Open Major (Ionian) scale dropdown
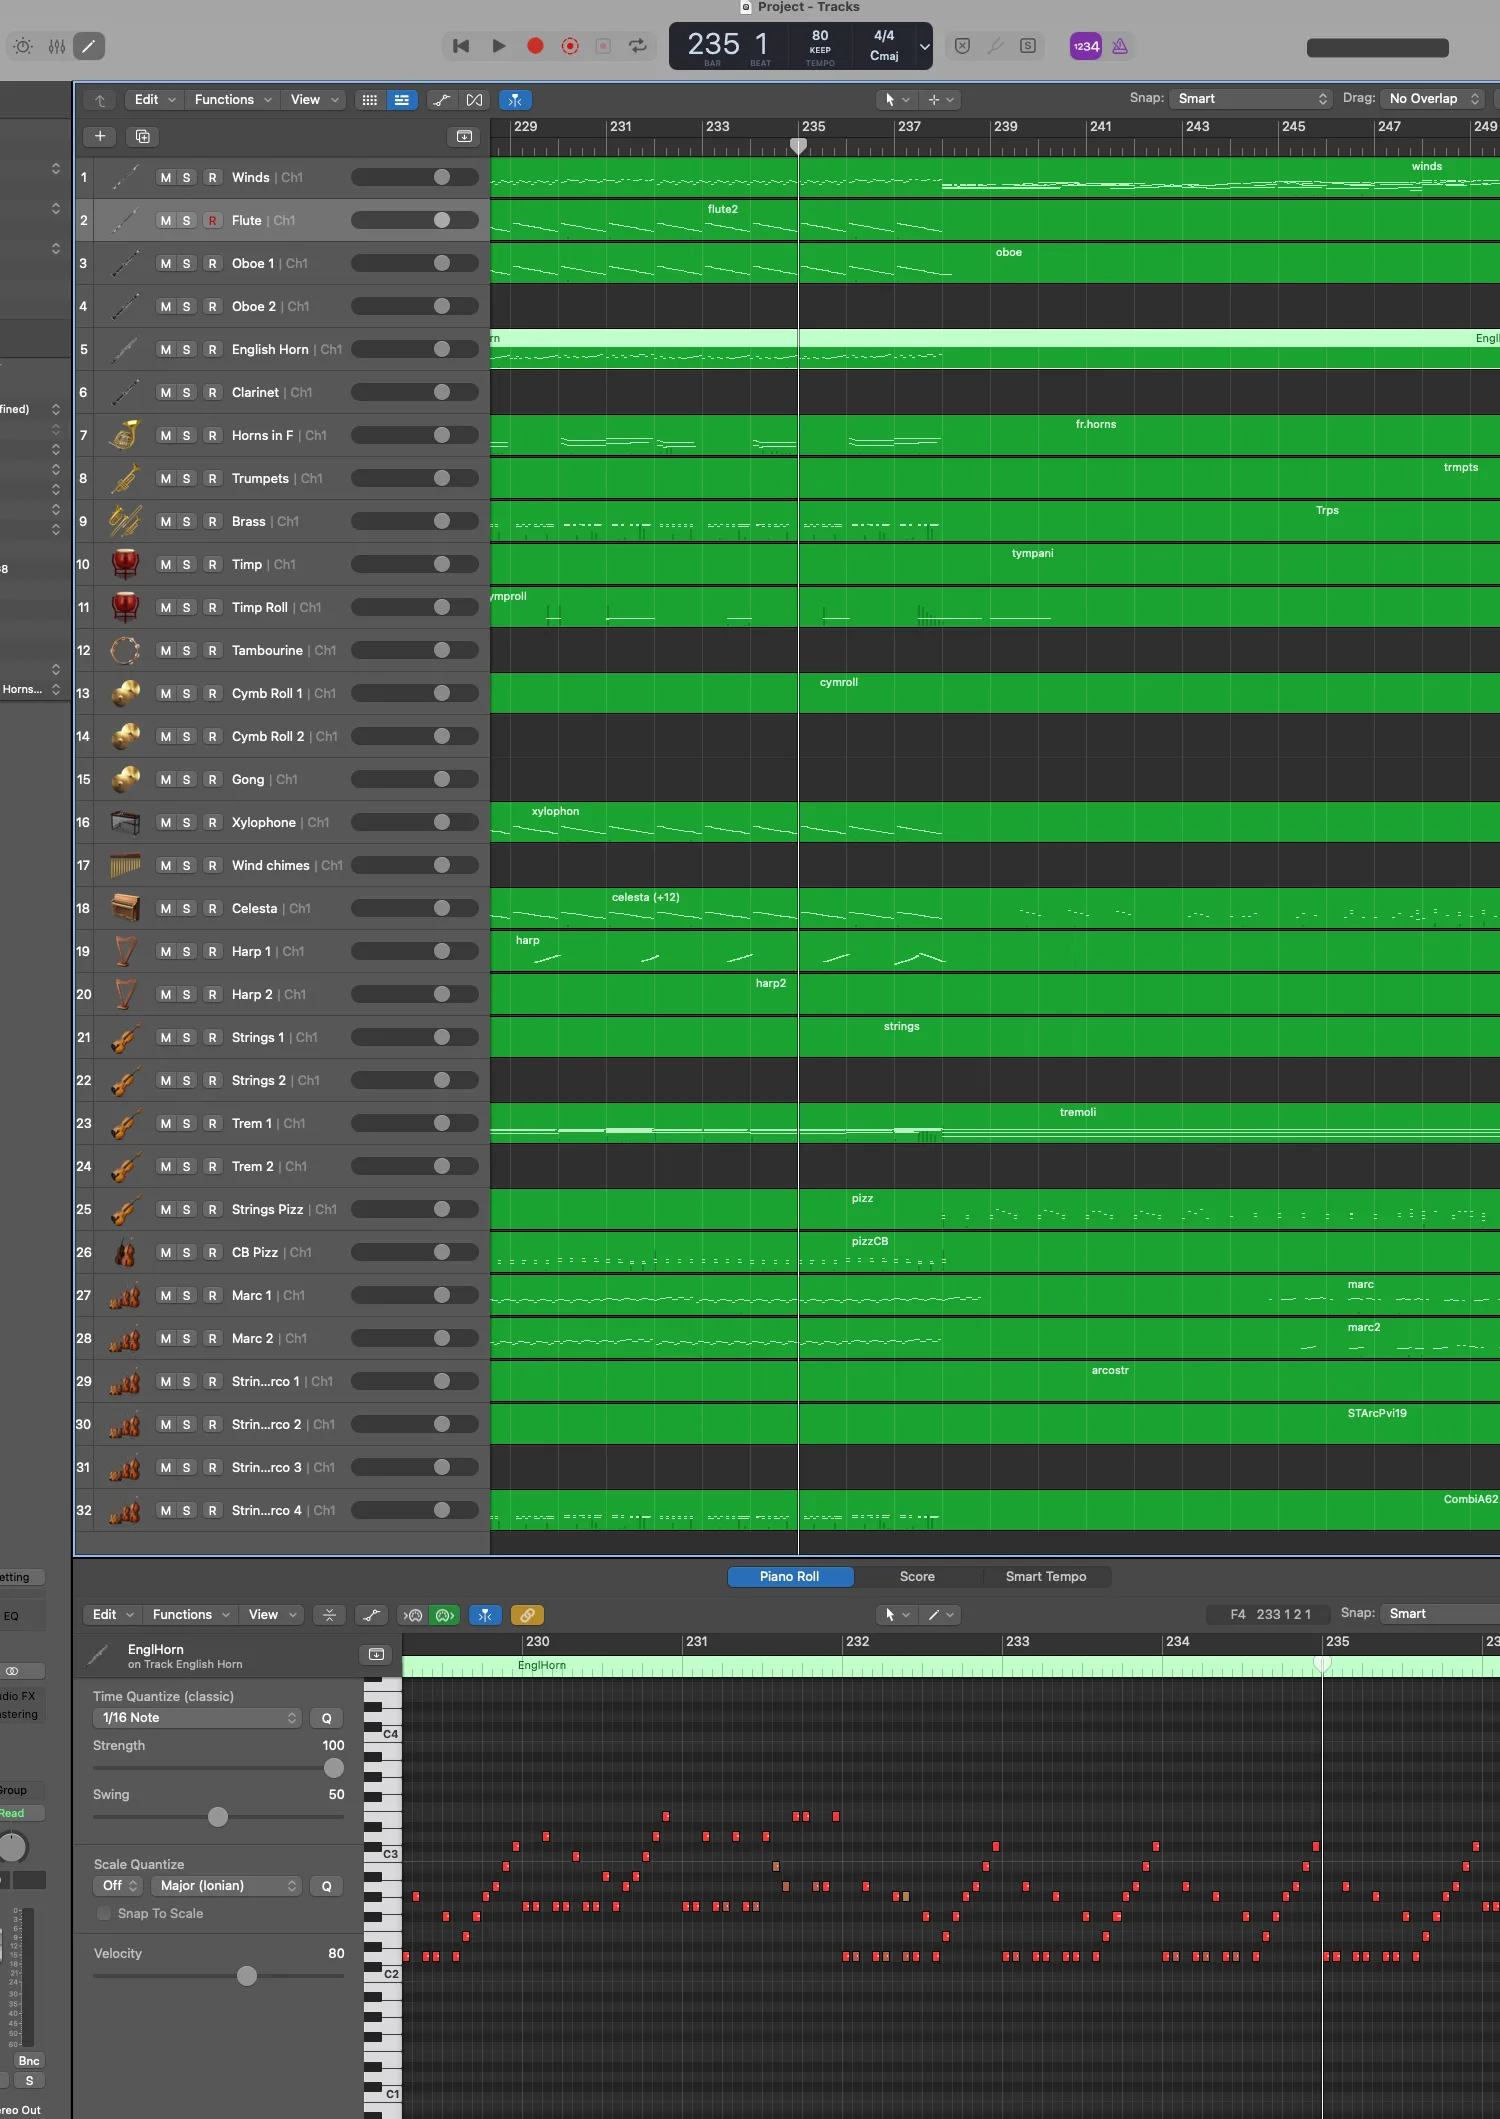This screenshot has height=2119, width=1500. tap(226, 1886)
